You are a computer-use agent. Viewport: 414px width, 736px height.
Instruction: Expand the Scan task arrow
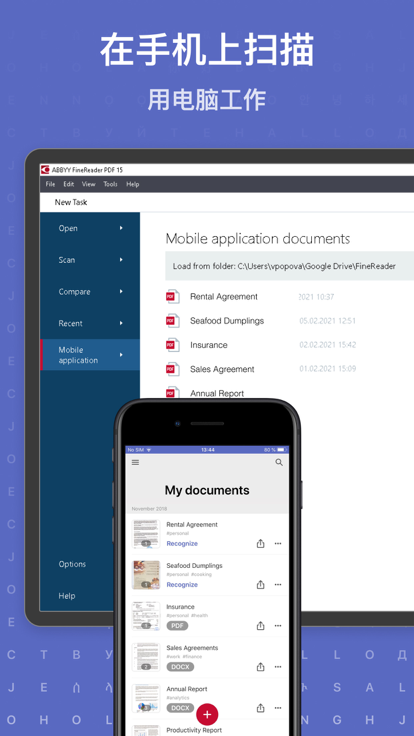point(121,260)
